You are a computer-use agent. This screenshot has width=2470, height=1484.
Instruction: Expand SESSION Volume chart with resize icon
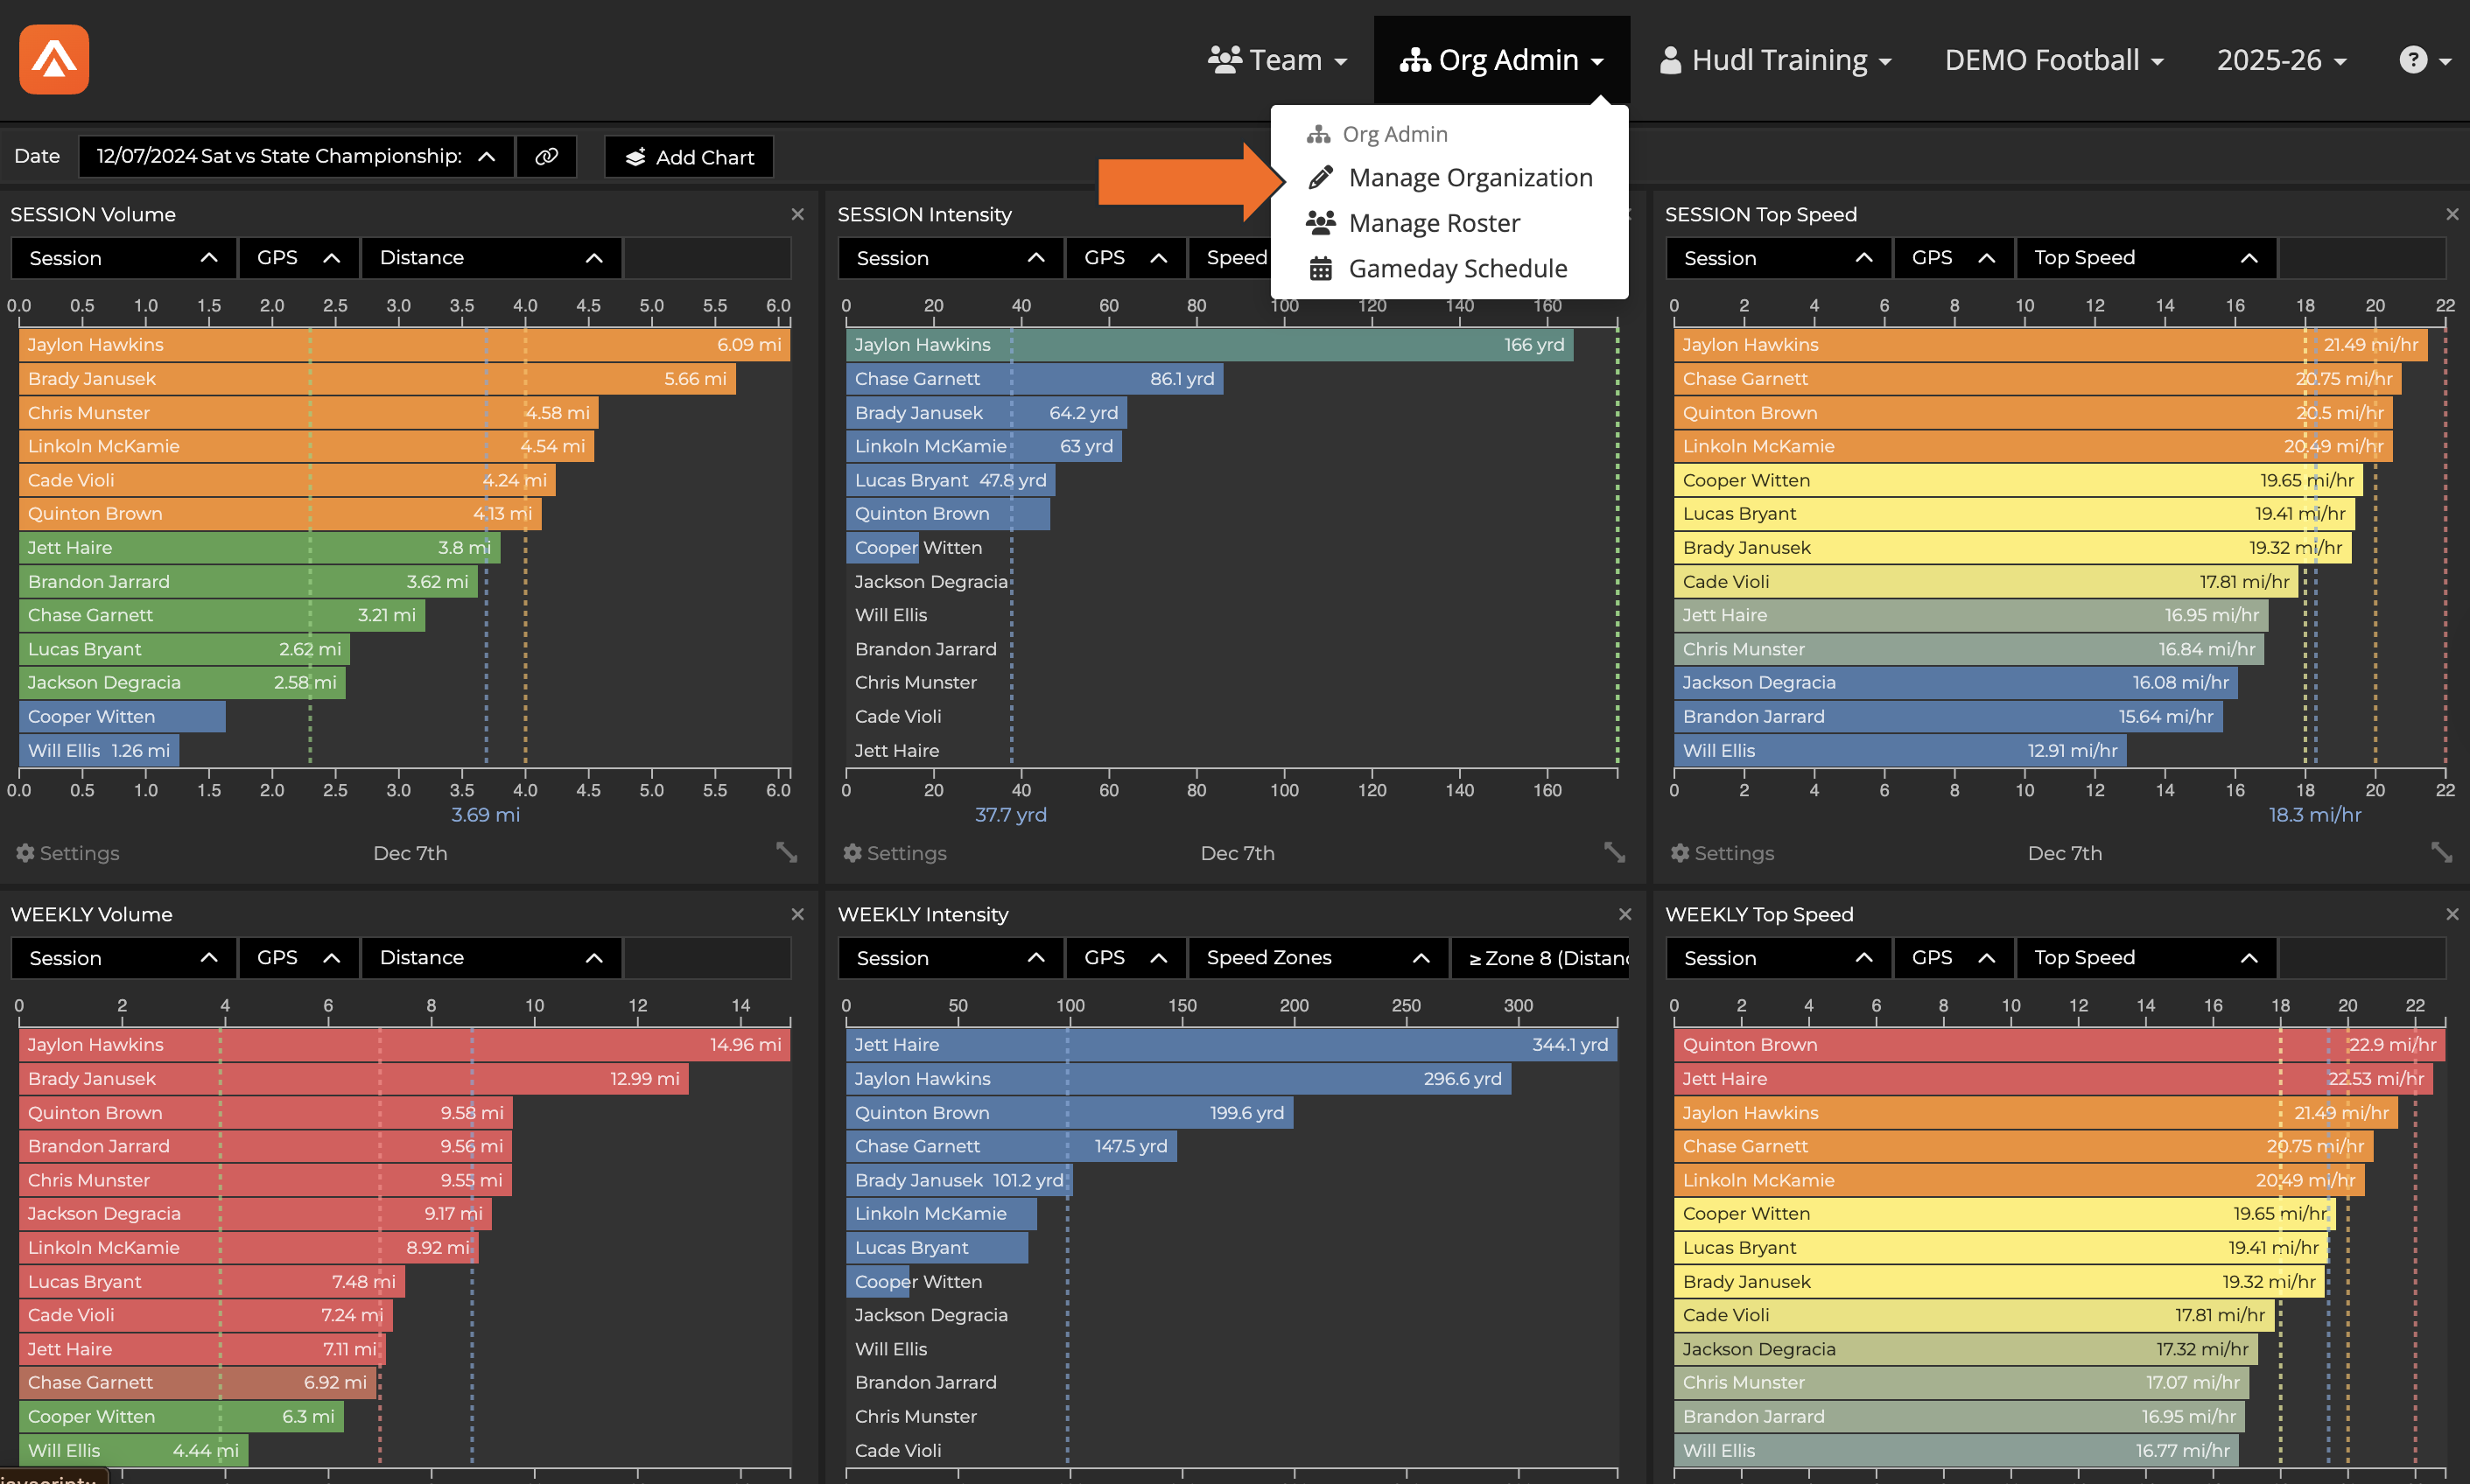[x=787, y=852]
